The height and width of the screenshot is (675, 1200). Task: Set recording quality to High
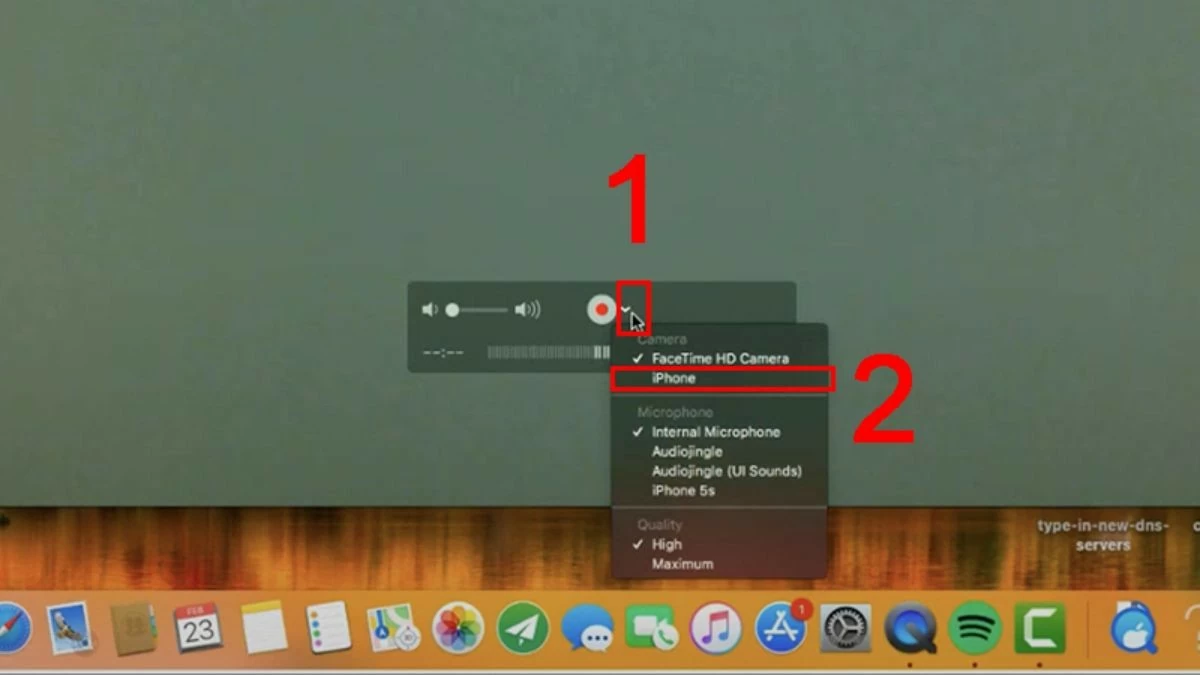(666, 544)
